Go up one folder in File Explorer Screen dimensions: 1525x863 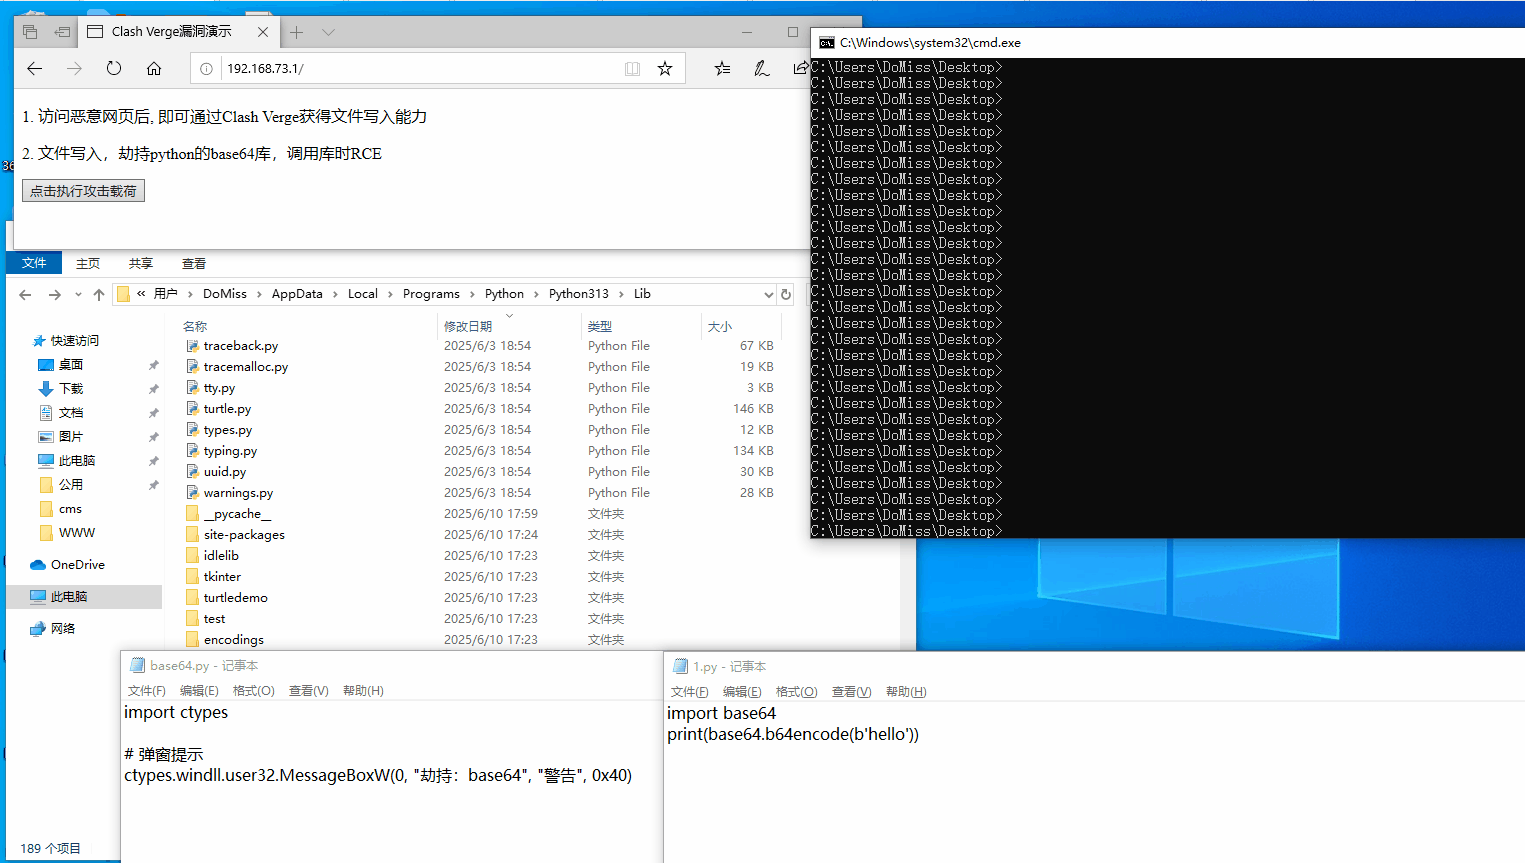[x=98, y=294]
